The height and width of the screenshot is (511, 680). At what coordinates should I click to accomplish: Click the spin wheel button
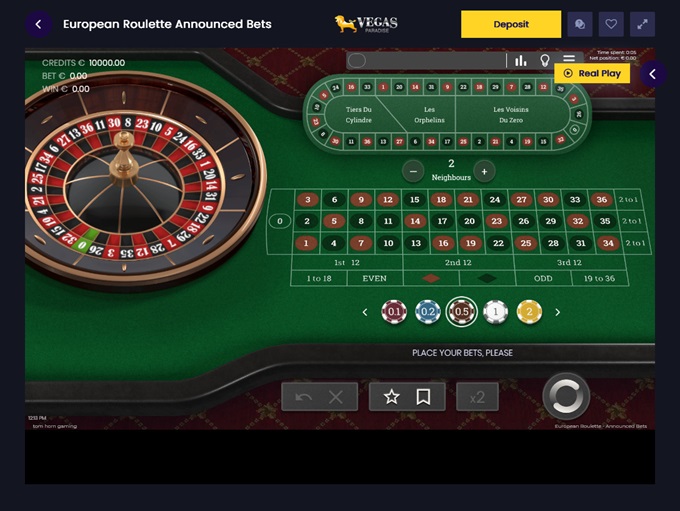(x=566, y=396)
